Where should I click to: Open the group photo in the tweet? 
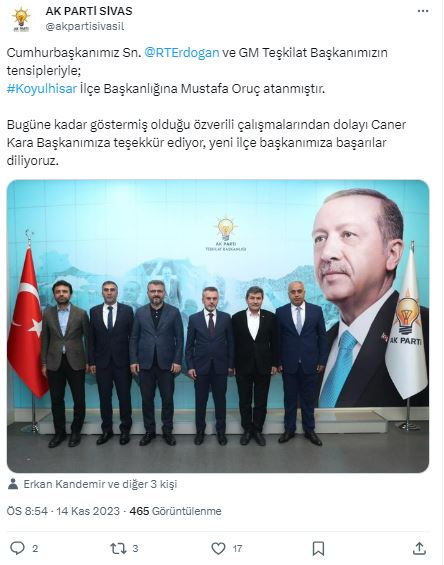(x=218, y=326)
